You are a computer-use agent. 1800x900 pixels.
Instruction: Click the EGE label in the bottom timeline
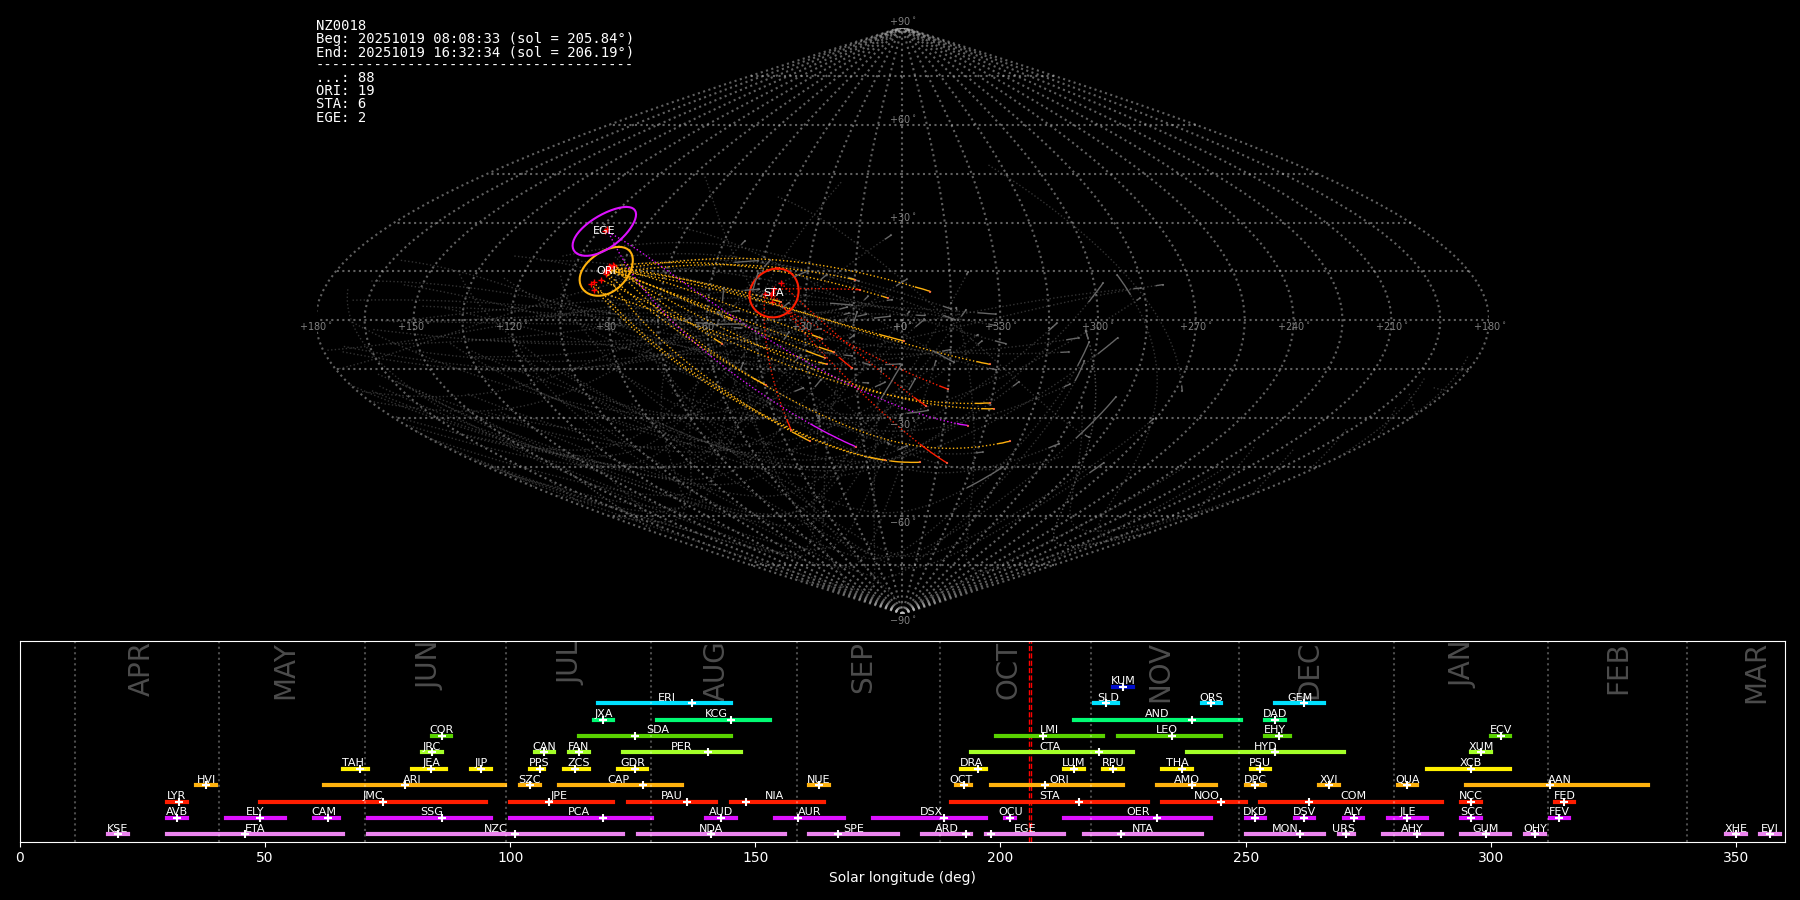1025,829
